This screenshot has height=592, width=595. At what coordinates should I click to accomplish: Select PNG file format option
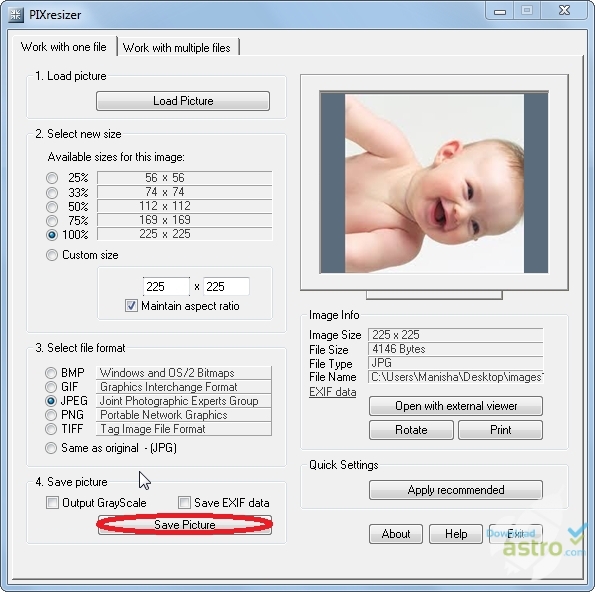(x=51, y=415)
